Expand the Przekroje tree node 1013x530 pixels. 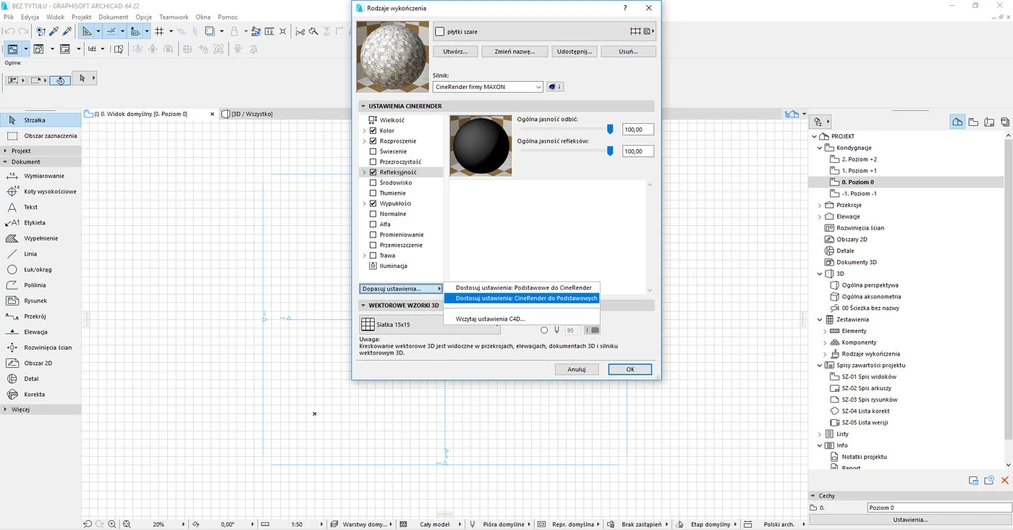[x=820, y=205]
